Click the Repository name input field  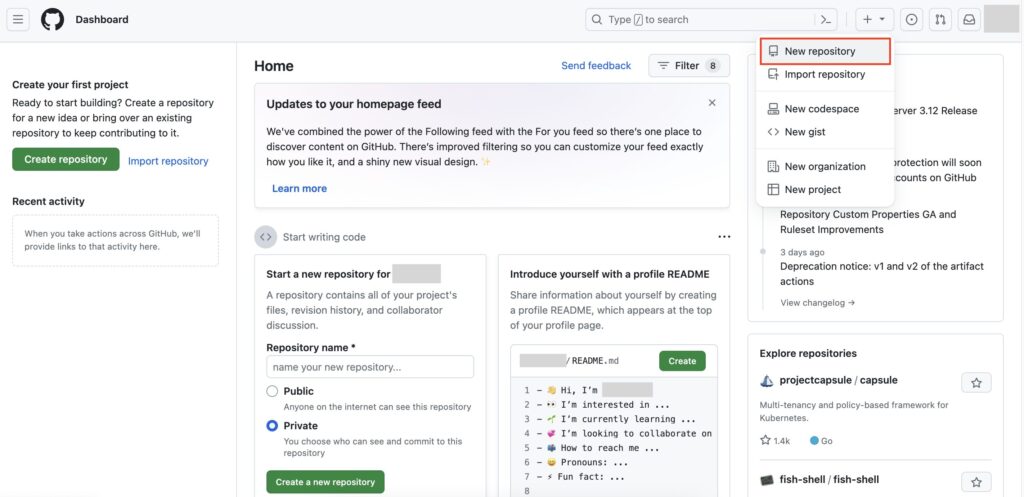pos(370,366)
